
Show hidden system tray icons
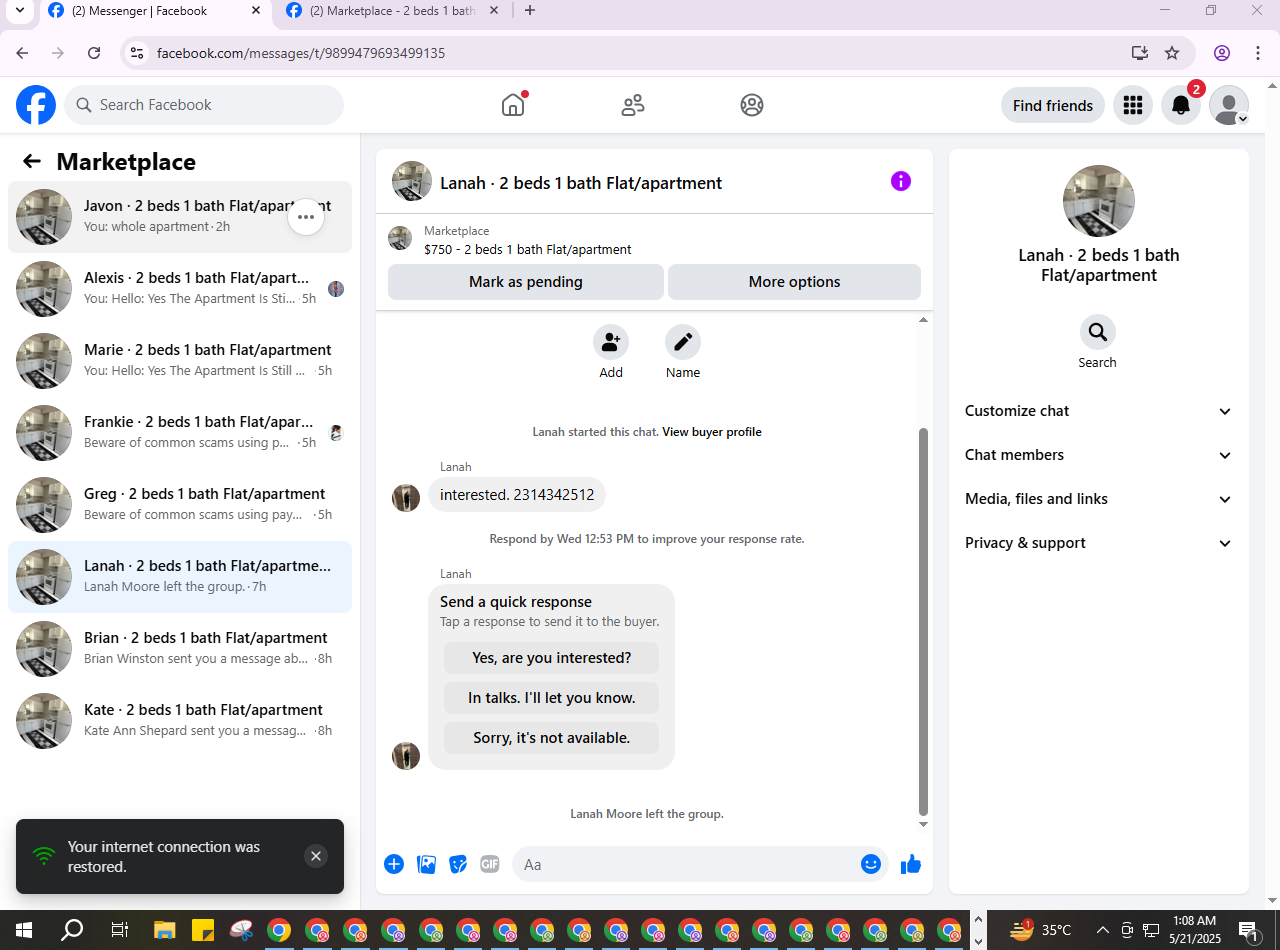pyautogui.click(x=1103, y=930)
